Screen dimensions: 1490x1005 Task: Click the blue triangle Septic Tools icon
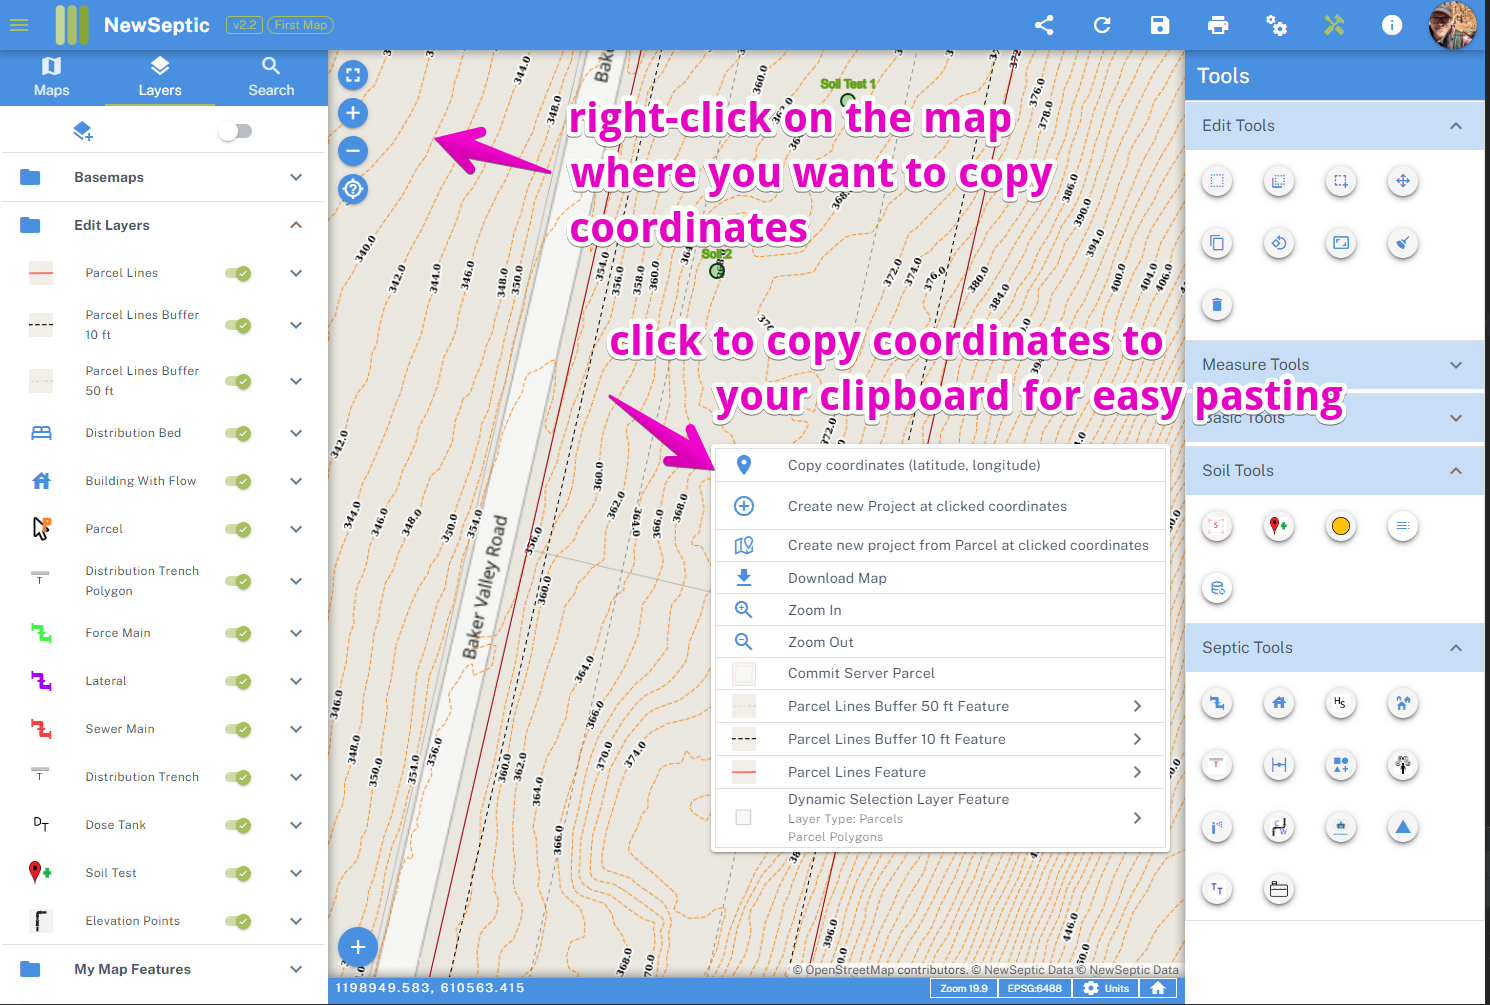tap(1403, 827)
